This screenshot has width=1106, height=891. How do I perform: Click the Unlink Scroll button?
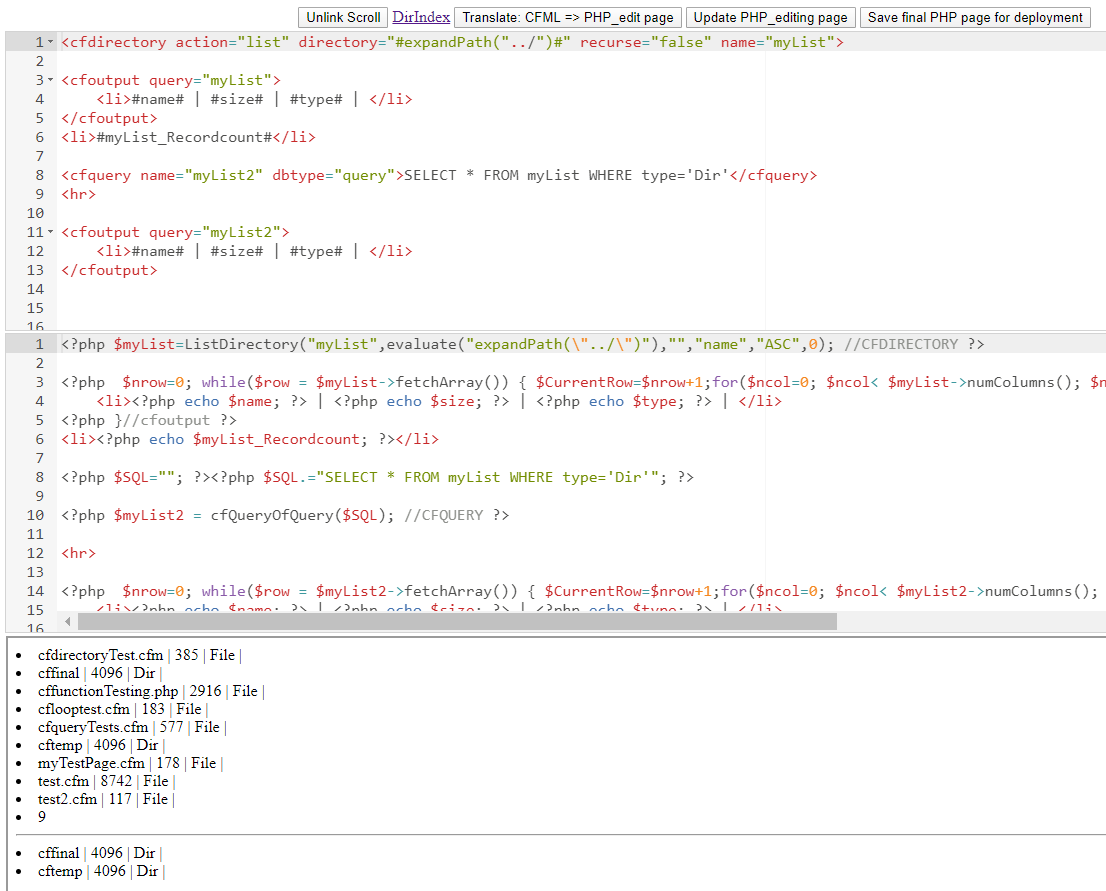coord(343,17)
